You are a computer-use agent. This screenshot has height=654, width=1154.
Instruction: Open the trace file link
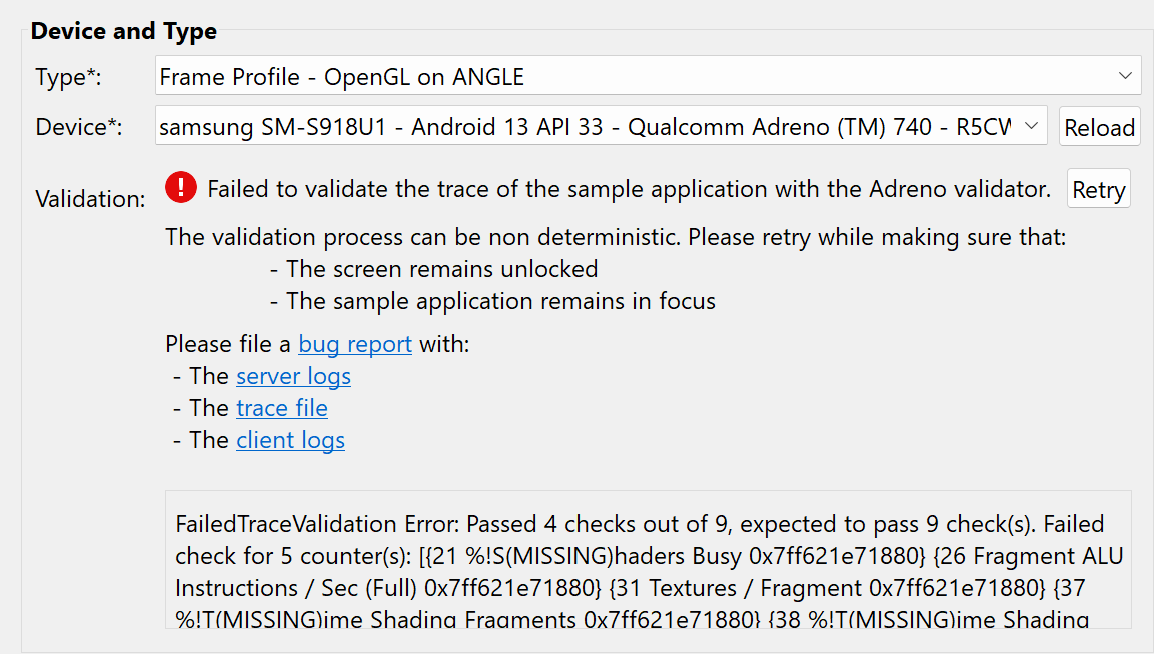tap(281, 408)
